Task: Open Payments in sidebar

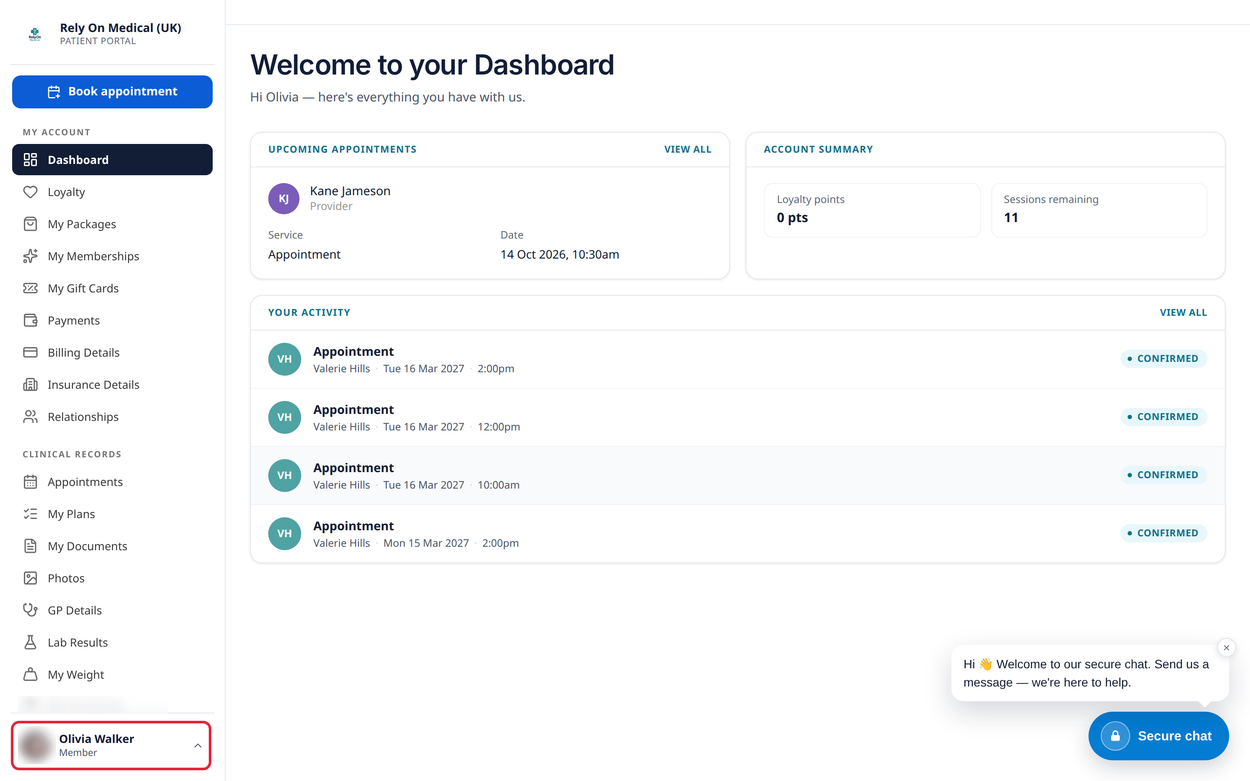Action: (x=112, y=320)
